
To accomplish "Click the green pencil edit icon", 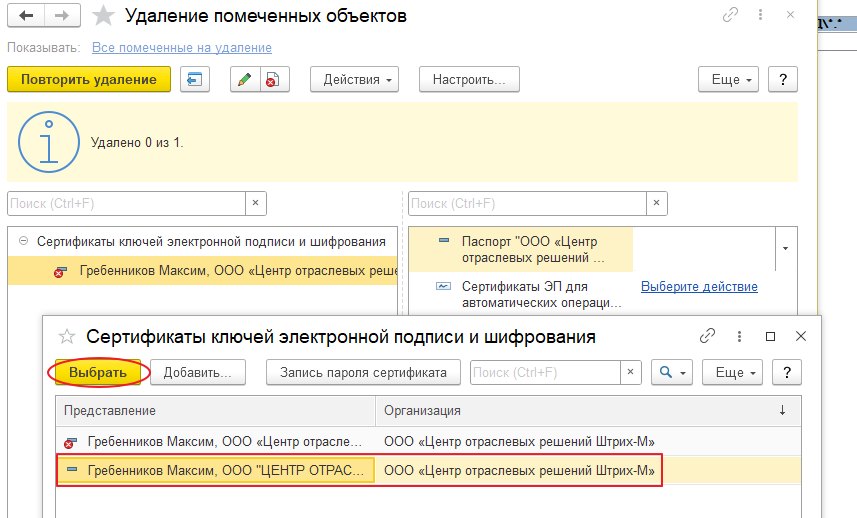I will 245,79.
